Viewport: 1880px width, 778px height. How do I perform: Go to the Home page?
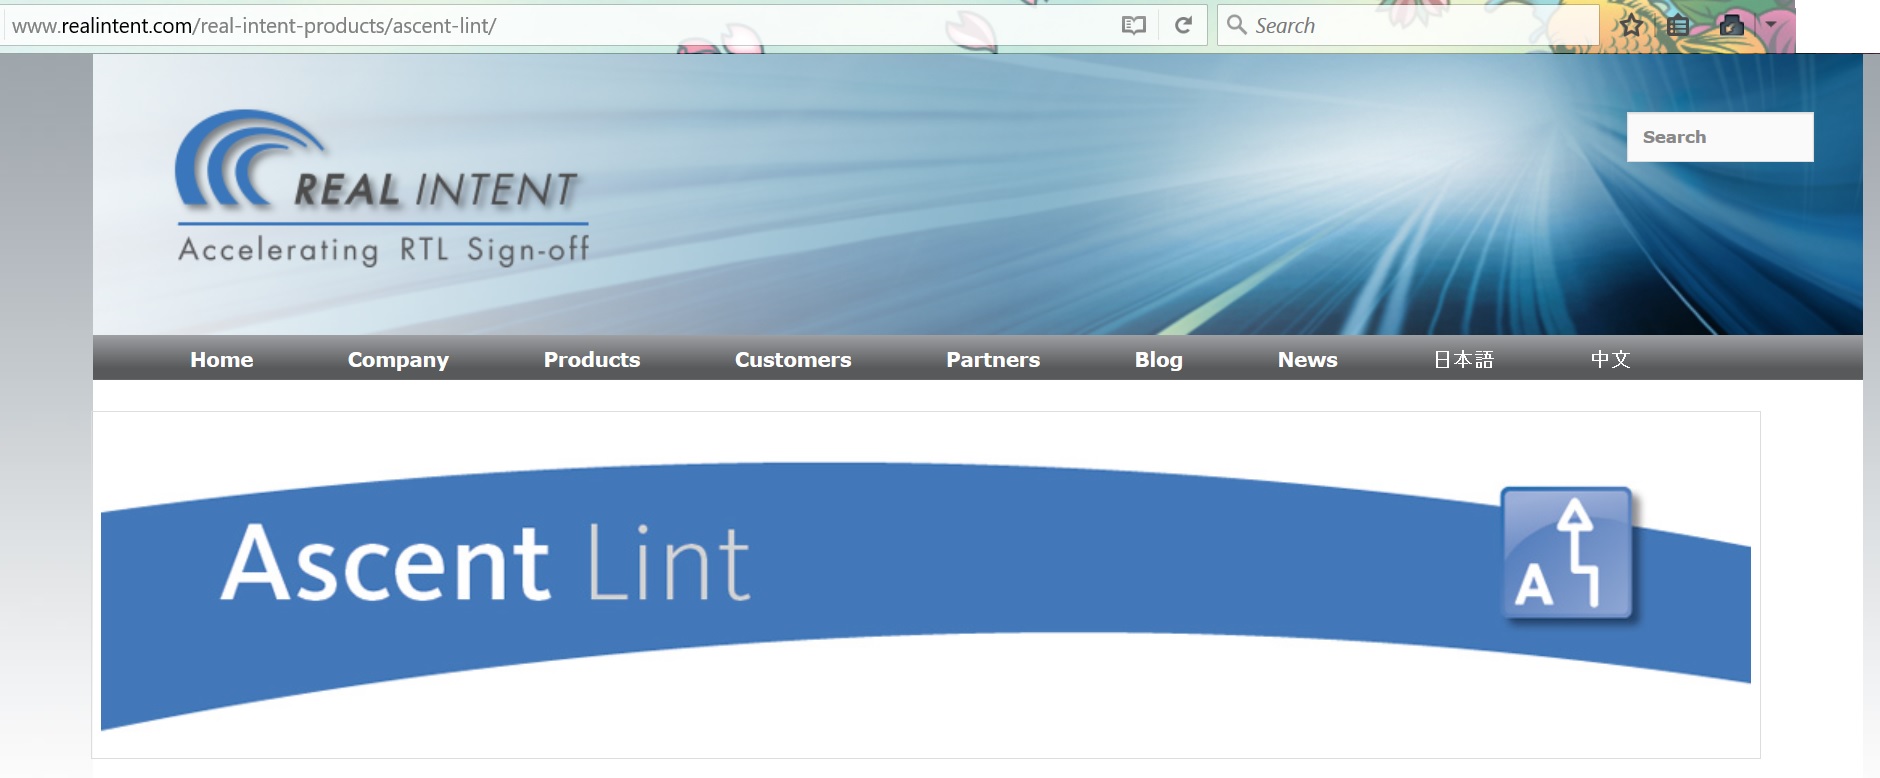(221, 360)
